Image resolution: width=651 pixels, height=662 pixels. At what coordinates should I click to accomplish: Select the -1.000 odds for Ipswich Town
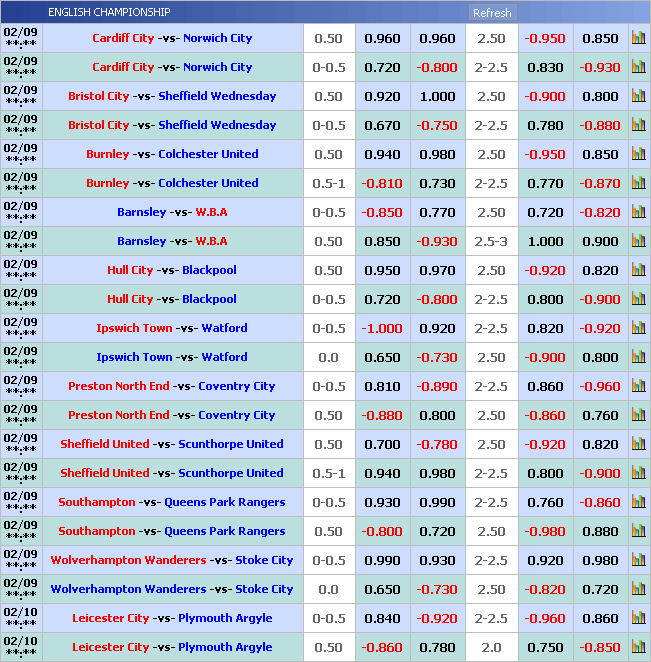(x=382, y=329)
